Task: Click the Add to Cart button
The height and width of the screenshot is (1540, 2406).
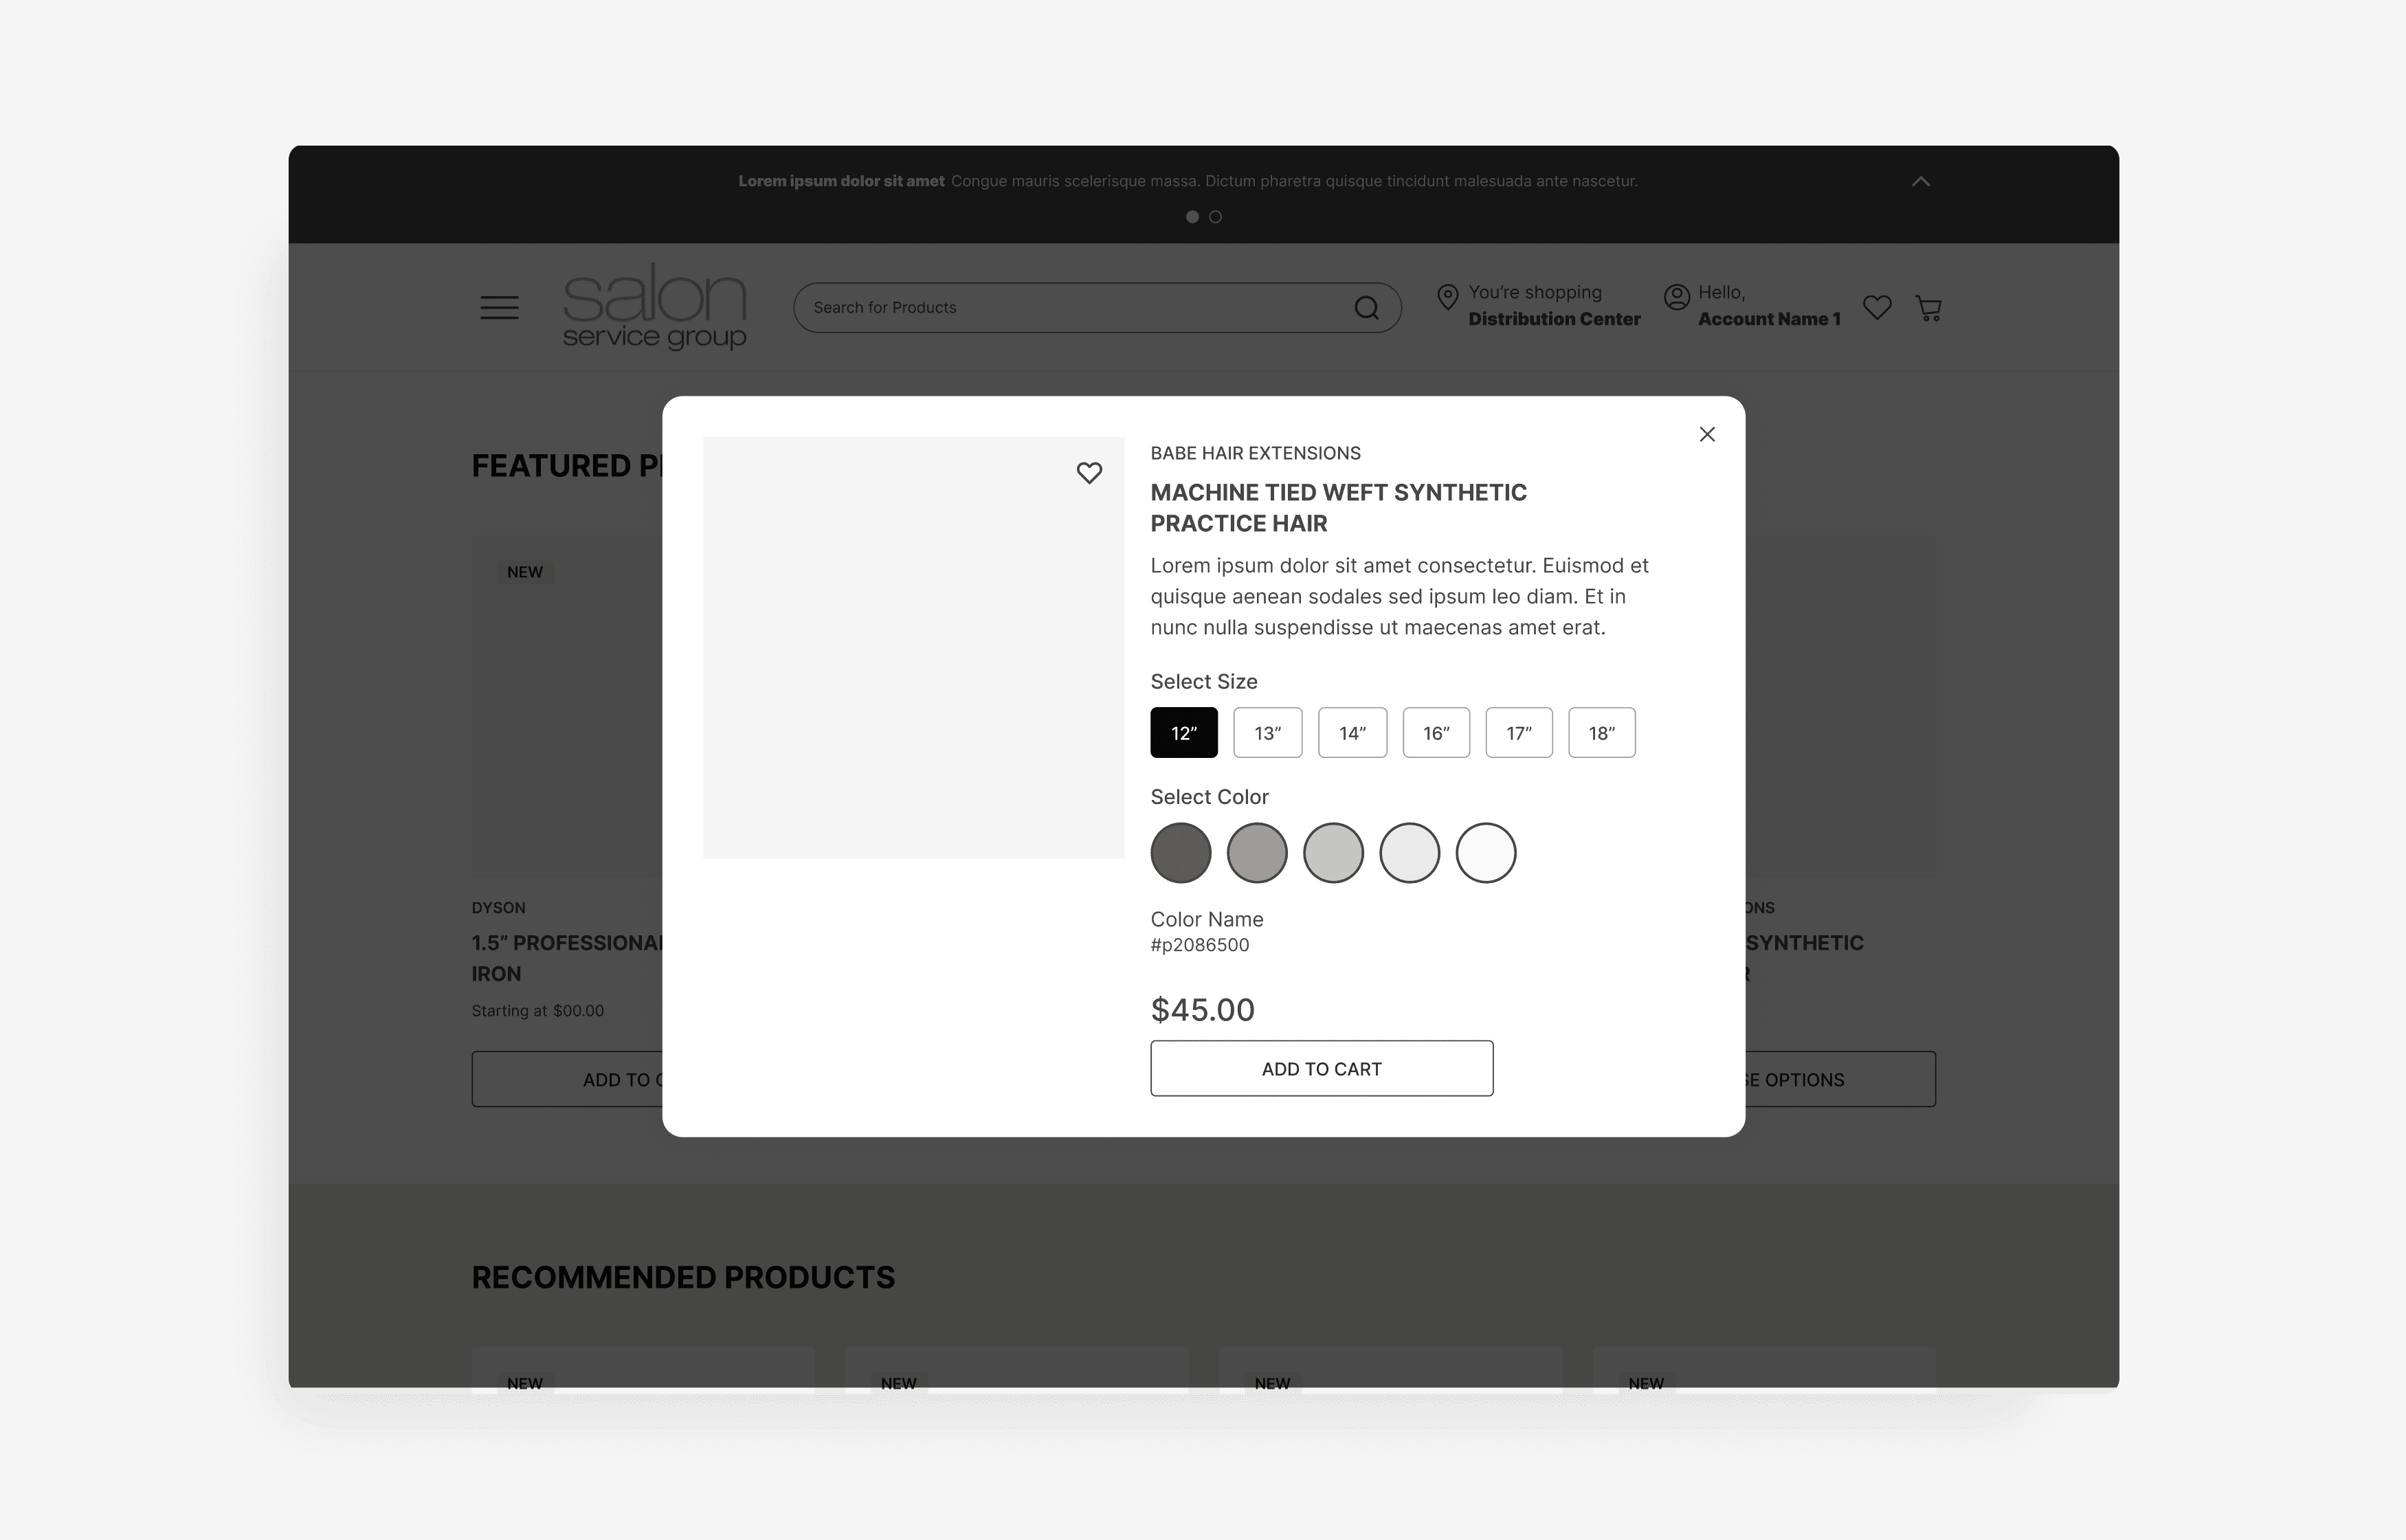Action: coord(1322,1069)
